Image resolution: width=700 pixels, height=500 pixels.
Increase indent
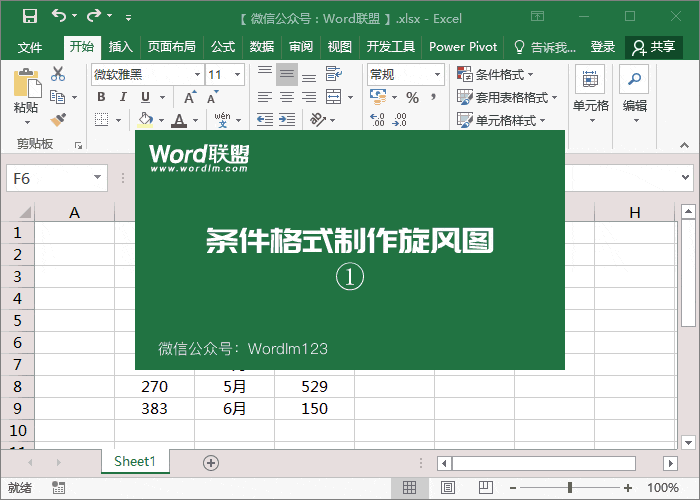(287, 120)
